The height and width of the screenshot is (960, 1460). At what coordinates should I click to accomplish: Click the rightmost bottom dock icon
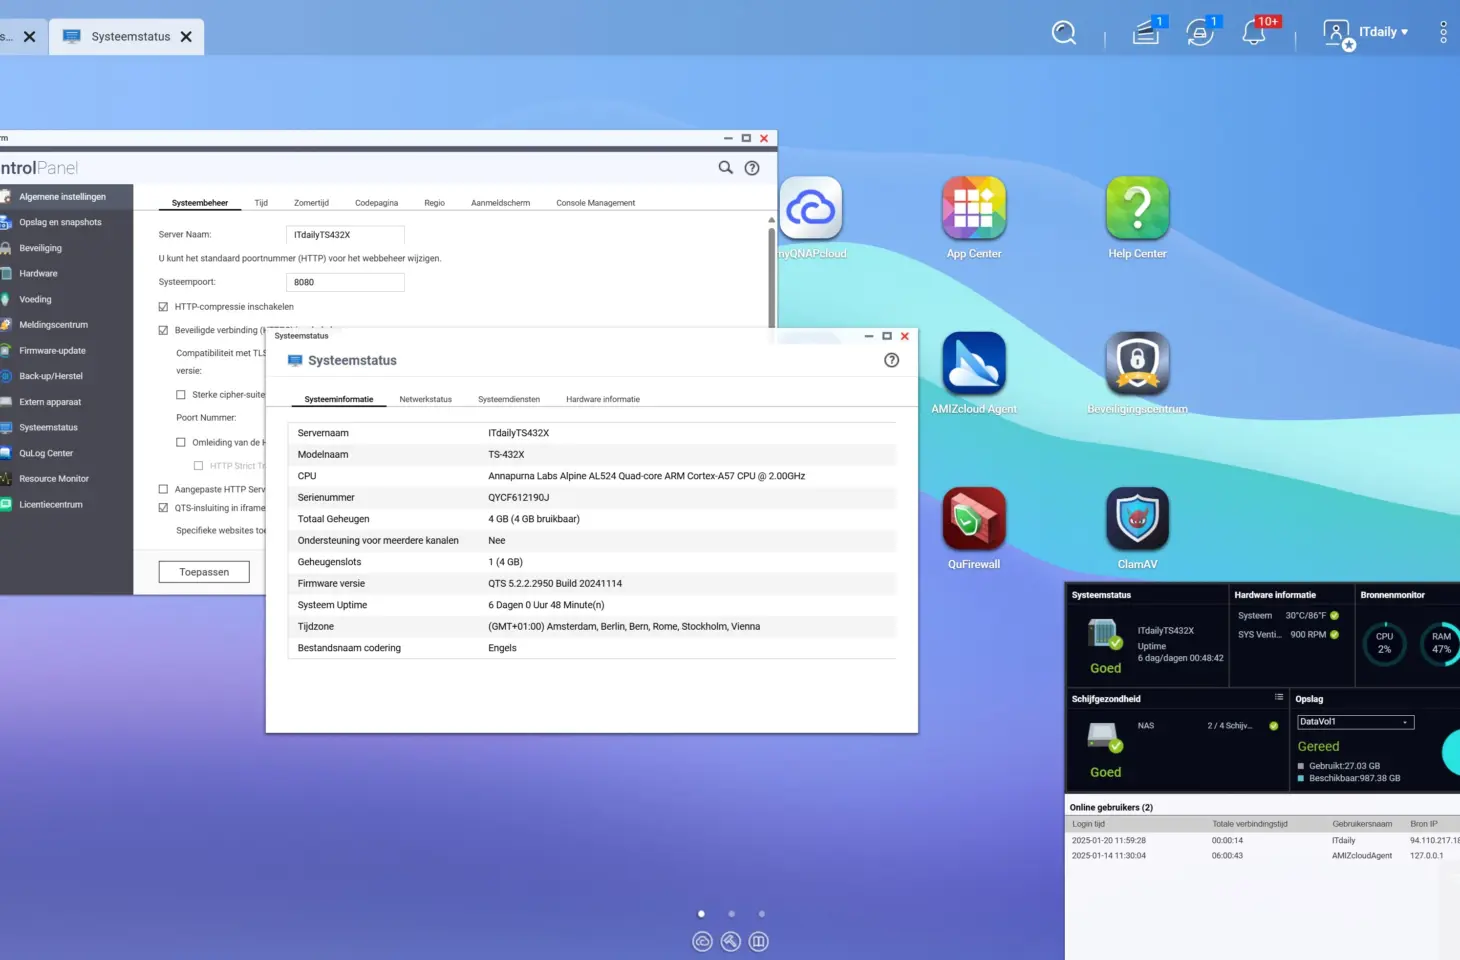pos(759,941)
